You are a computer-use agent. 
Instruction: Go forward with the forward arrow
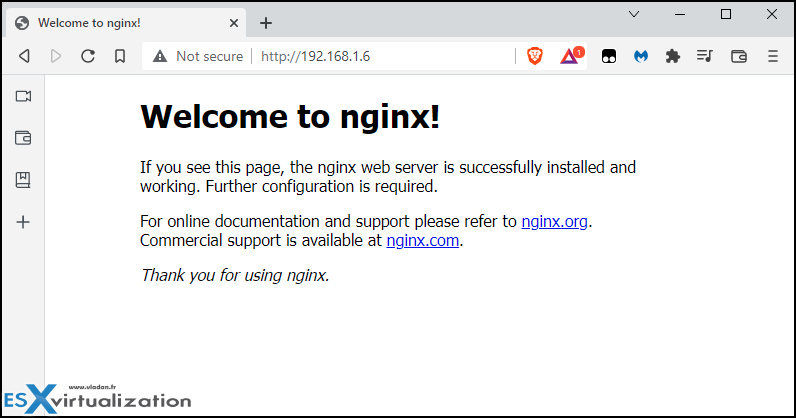click(x=56, y=56)
